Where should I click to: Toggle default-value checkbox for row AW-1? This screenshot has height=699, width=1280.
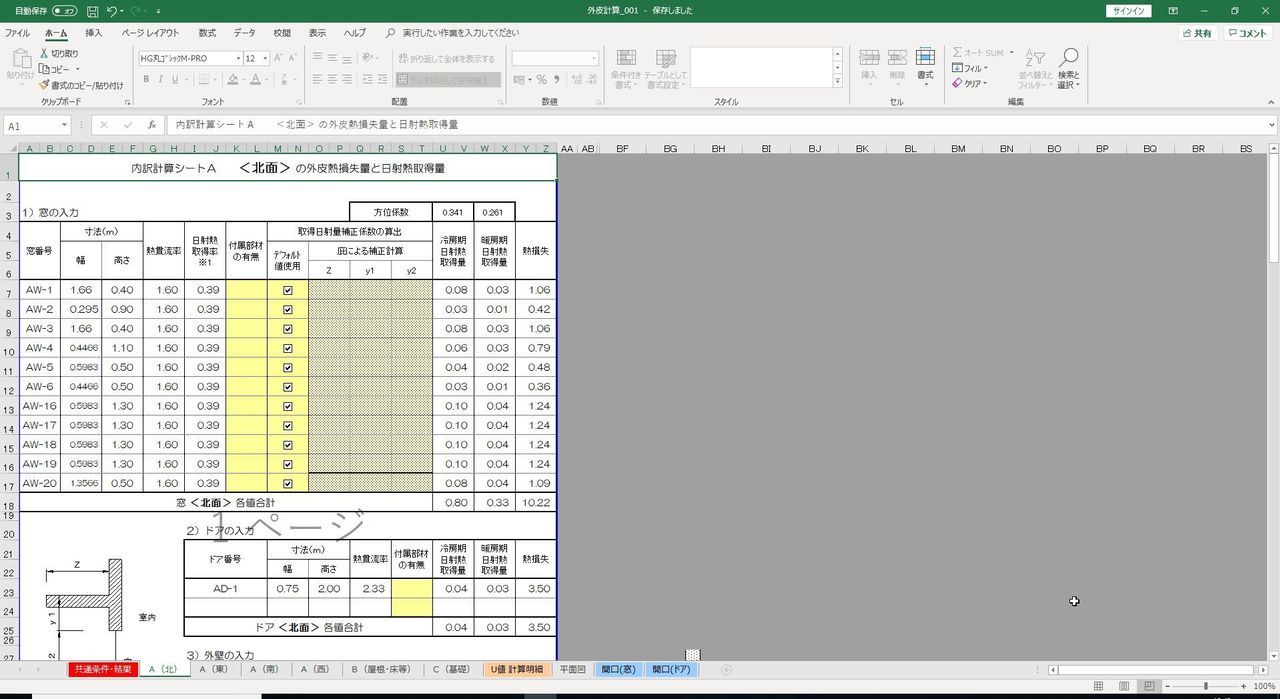[x=288, y=290]
